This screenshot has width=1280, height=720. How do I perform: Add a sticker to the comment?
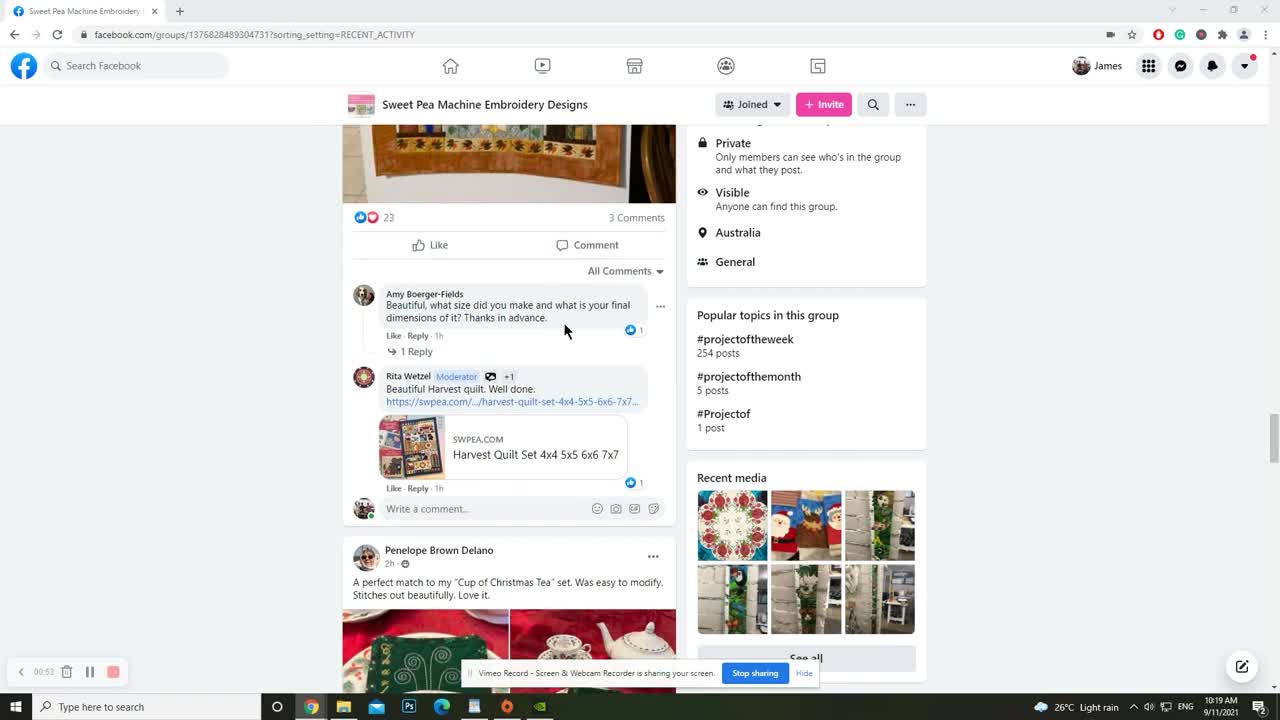tap(653, 509)
